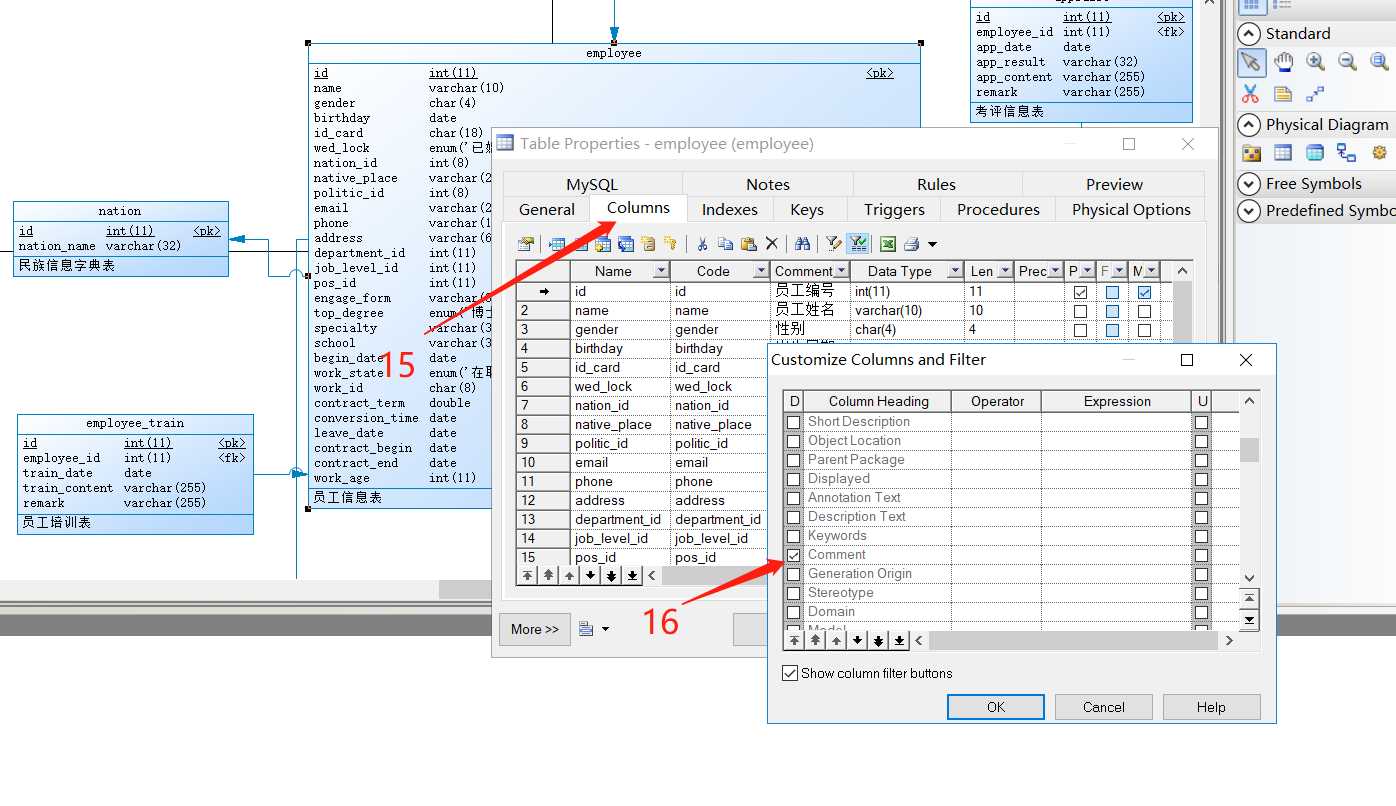Select the View tool in Physical Diagram
This screenshot has width=1396, height=806.
click(x=1315, y=153)
